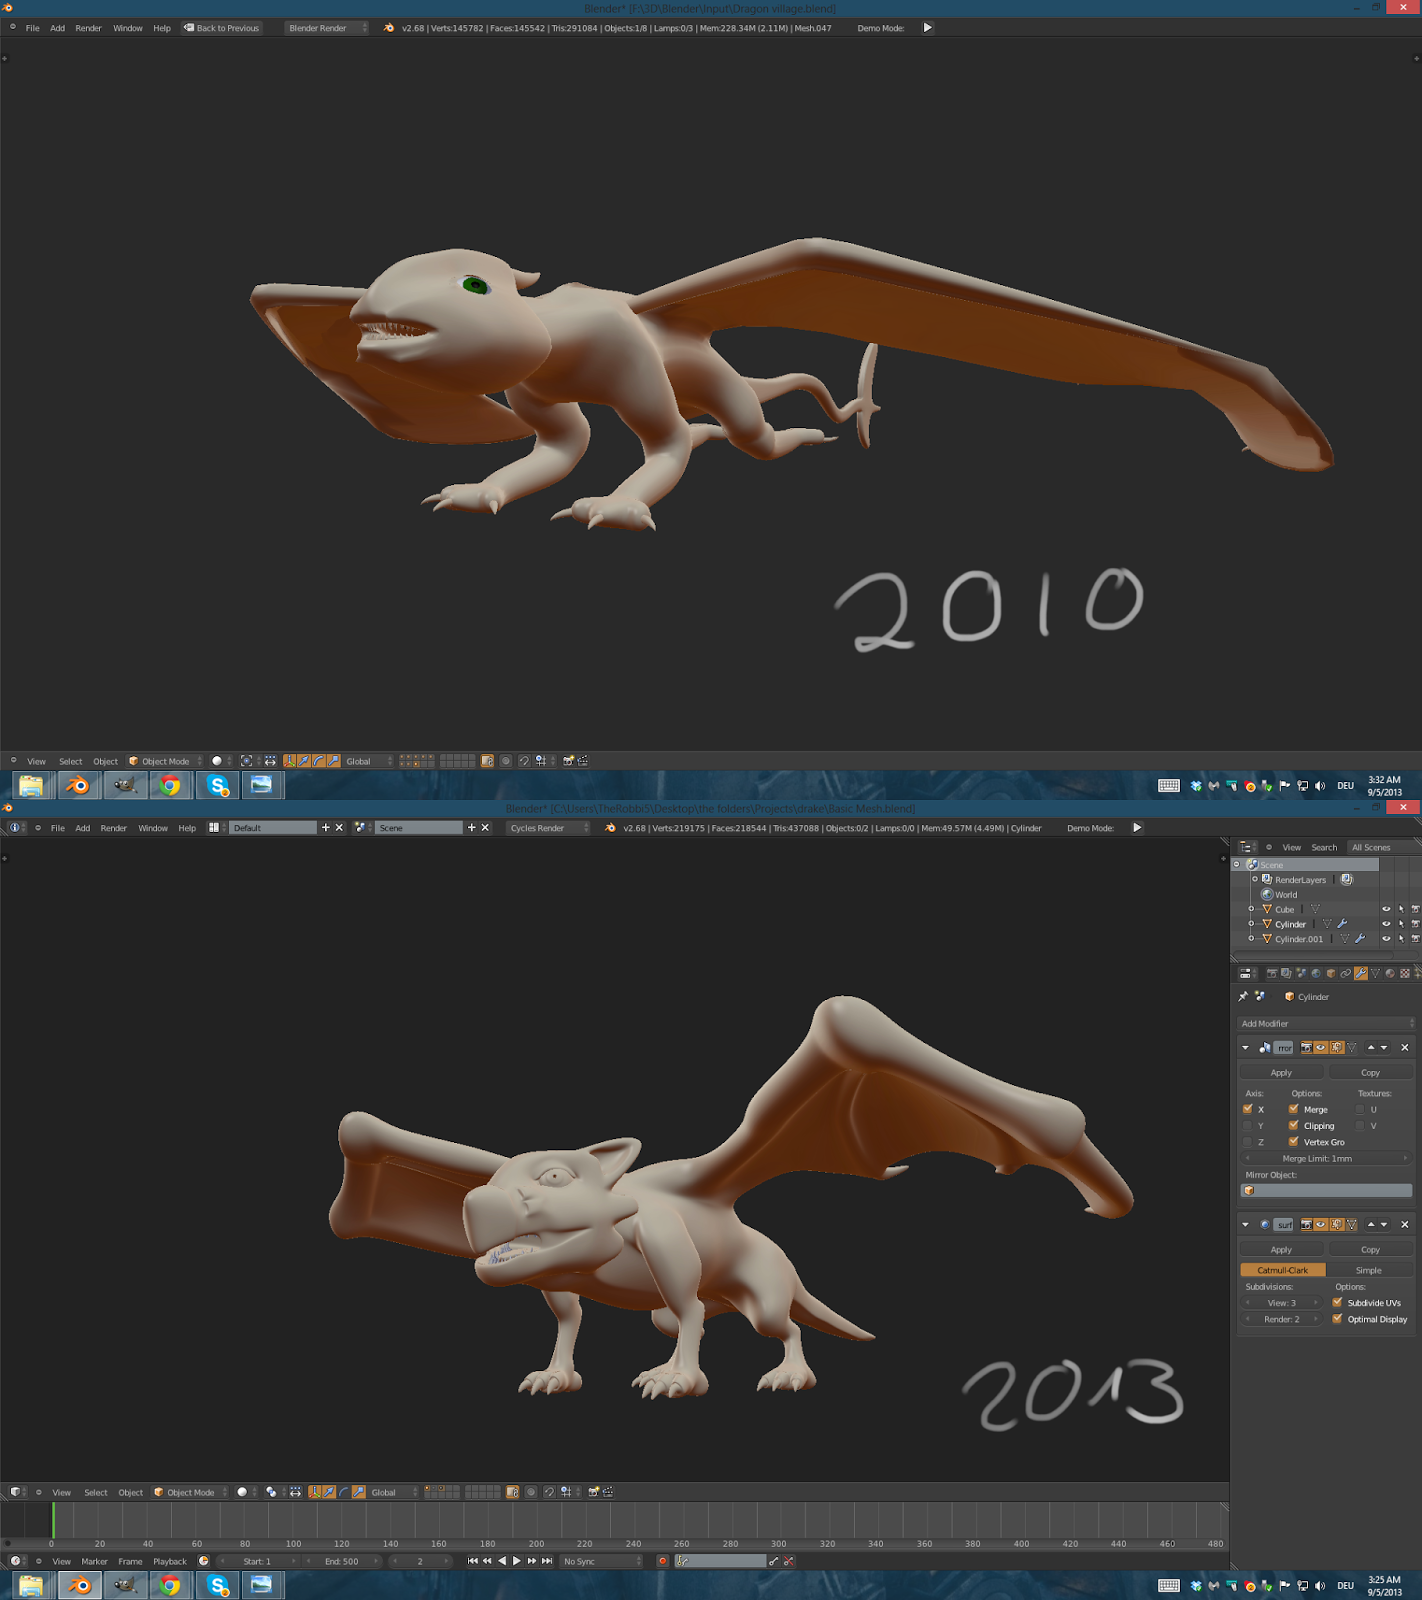
Task: Uncheck the Clipping option
Action: 1293,1126
